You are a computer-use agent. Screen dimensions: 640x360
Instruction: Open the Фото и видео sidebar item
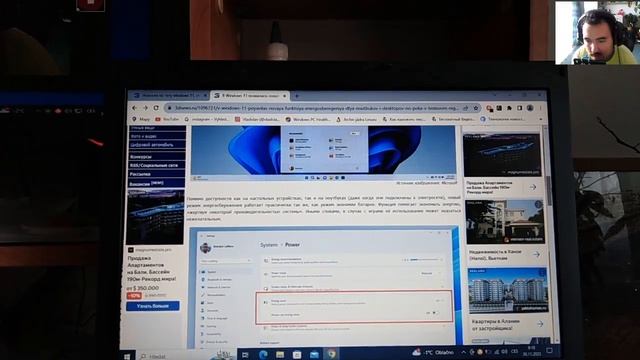pos(157,136)
